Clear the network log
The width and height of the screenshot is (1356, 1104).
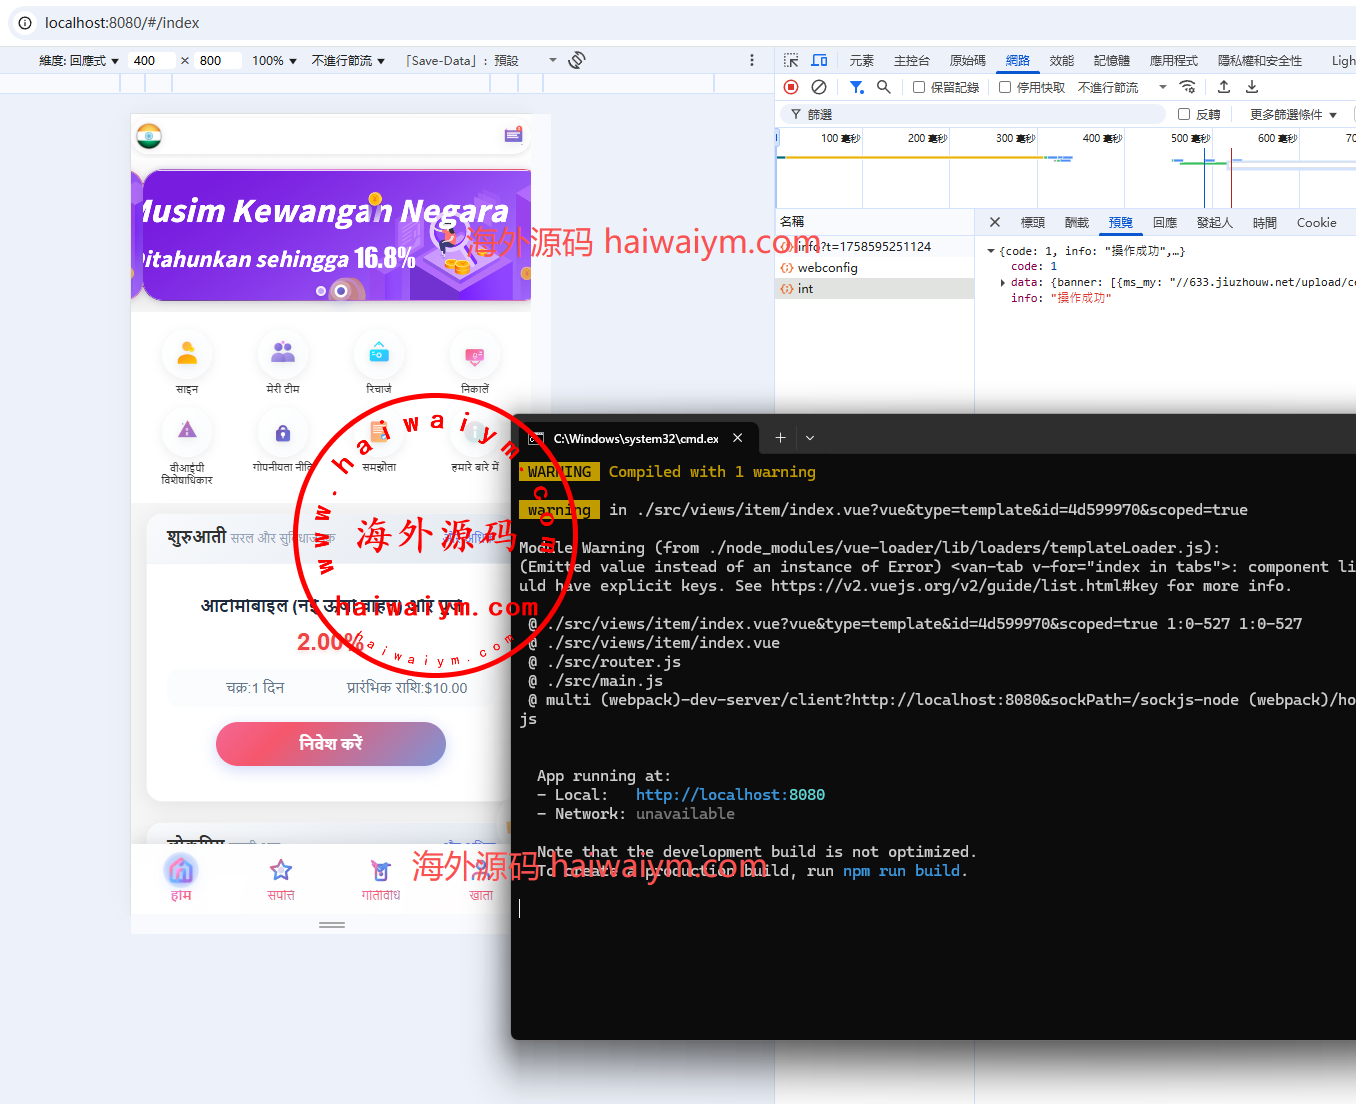[x=819, y=87]
